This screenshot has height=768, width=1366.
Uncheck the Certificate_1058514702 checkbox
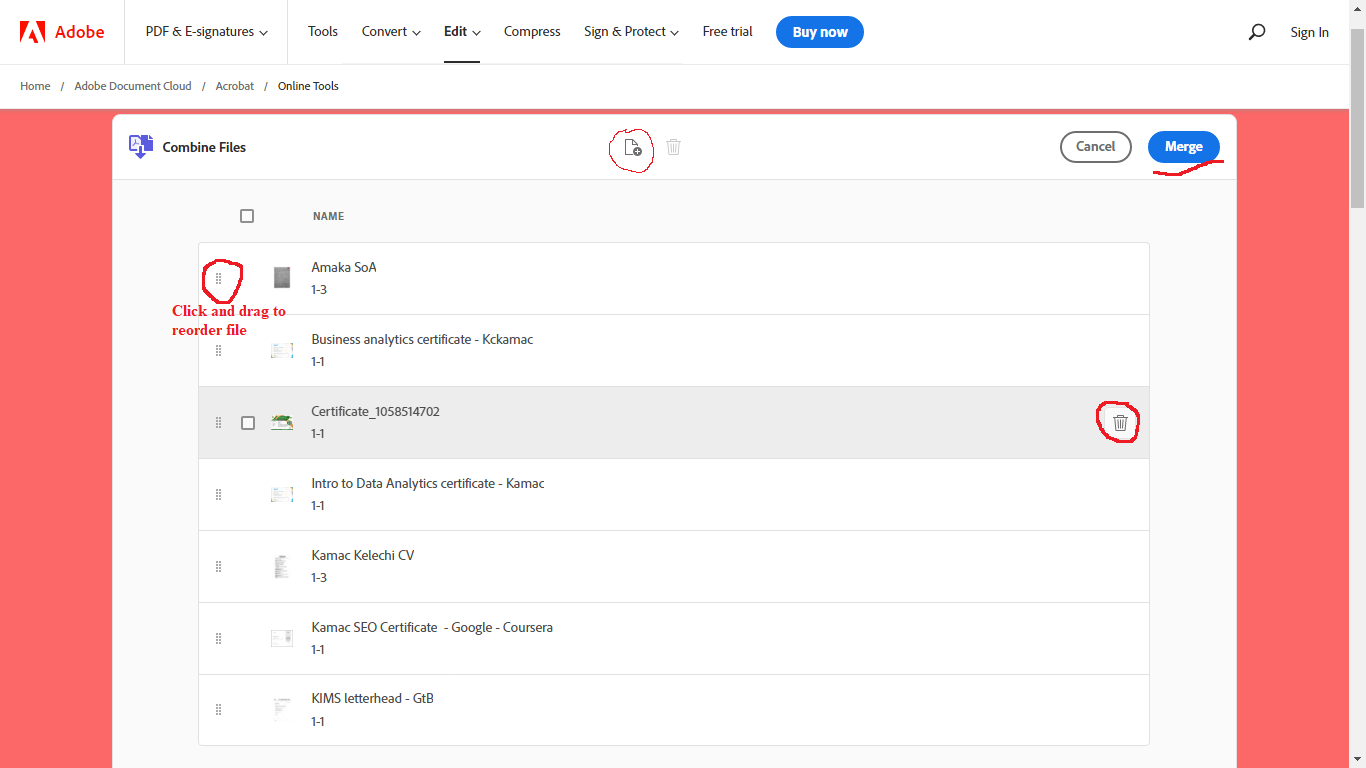(x=247, y=422)
